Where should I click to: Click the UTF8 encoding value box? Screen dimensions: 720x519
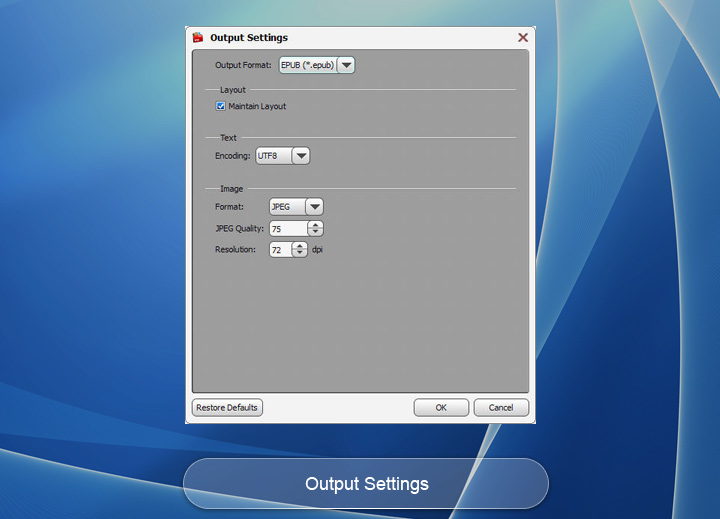[272, 156]
